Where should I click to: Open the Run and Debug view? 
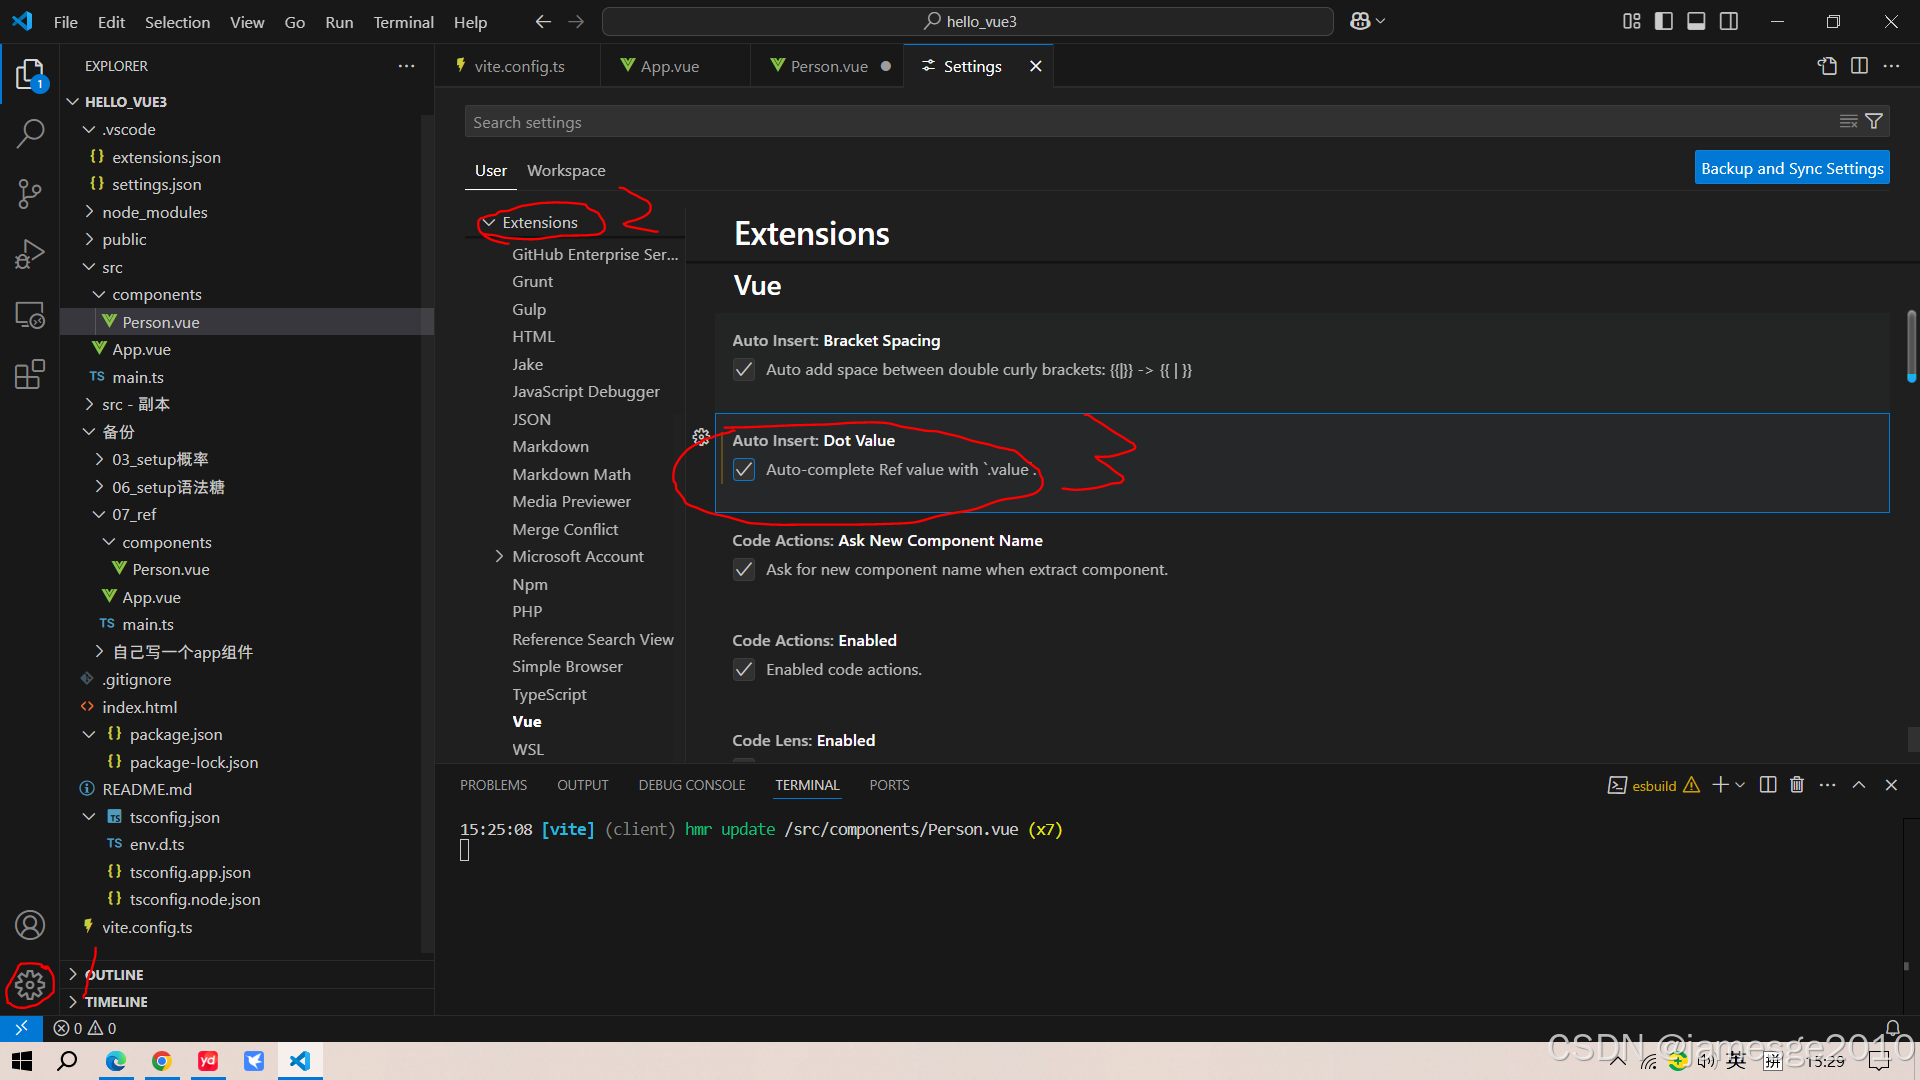(x=30, y=254)
